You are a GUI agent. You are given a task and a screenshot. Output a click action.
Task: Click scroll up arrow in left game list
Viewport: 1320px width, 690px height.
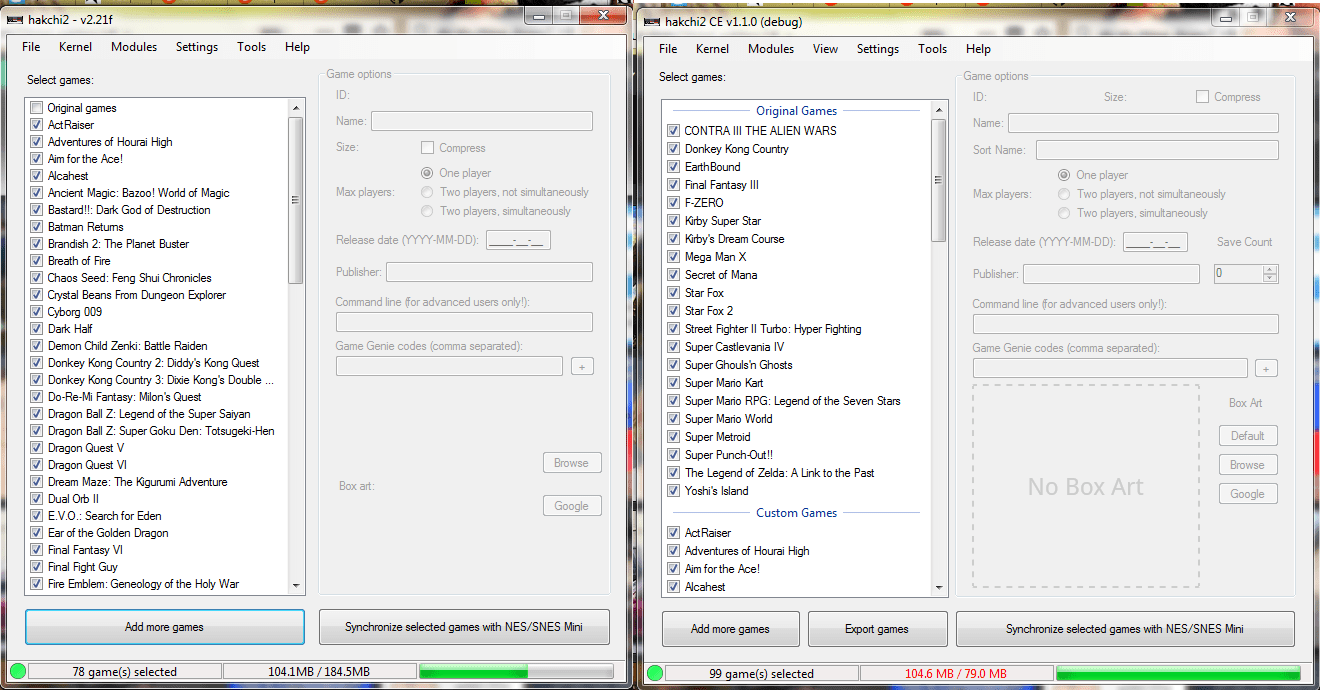[296, 108]
